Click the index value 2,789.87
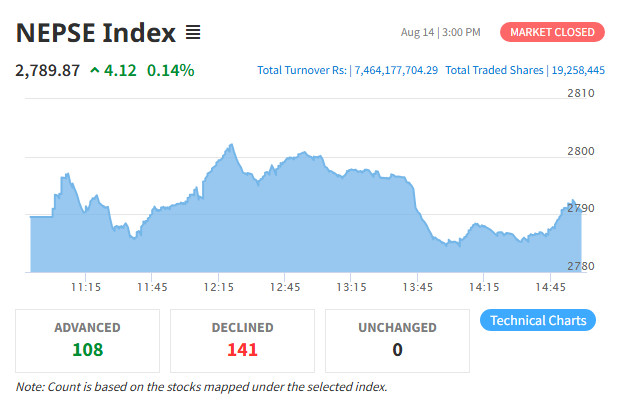Screen dimensions: 619x412 [47, 71]
